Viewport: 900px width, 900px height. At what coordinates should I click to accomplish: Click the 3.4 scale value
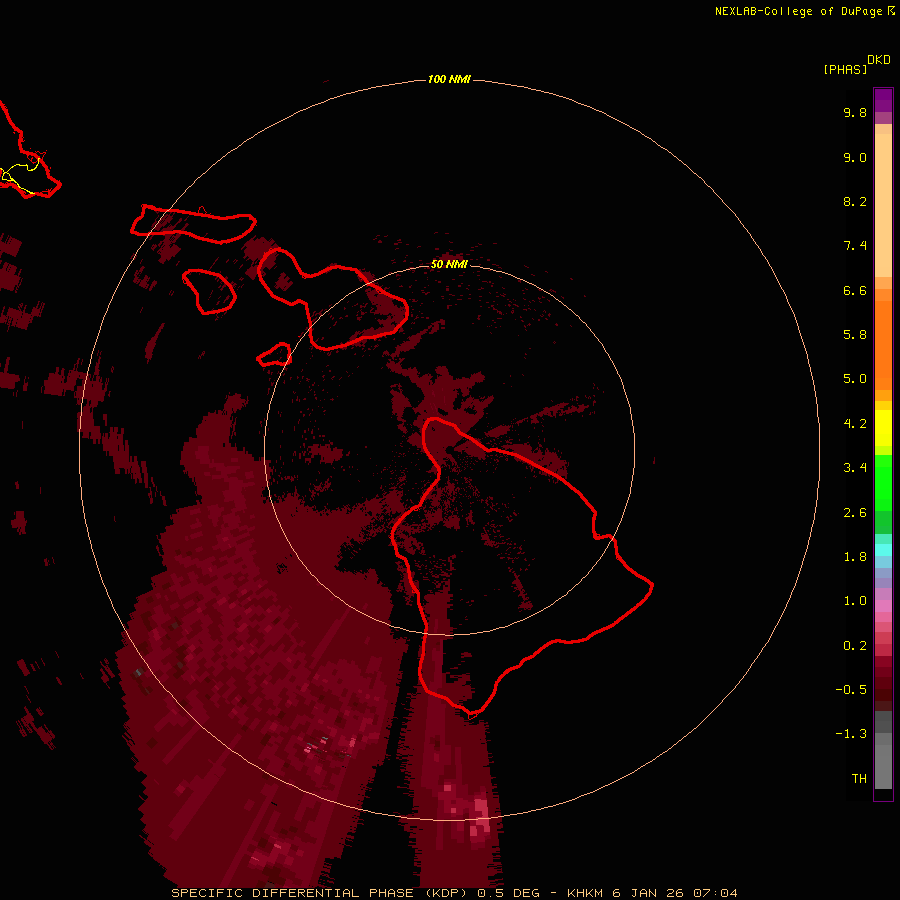855,467
